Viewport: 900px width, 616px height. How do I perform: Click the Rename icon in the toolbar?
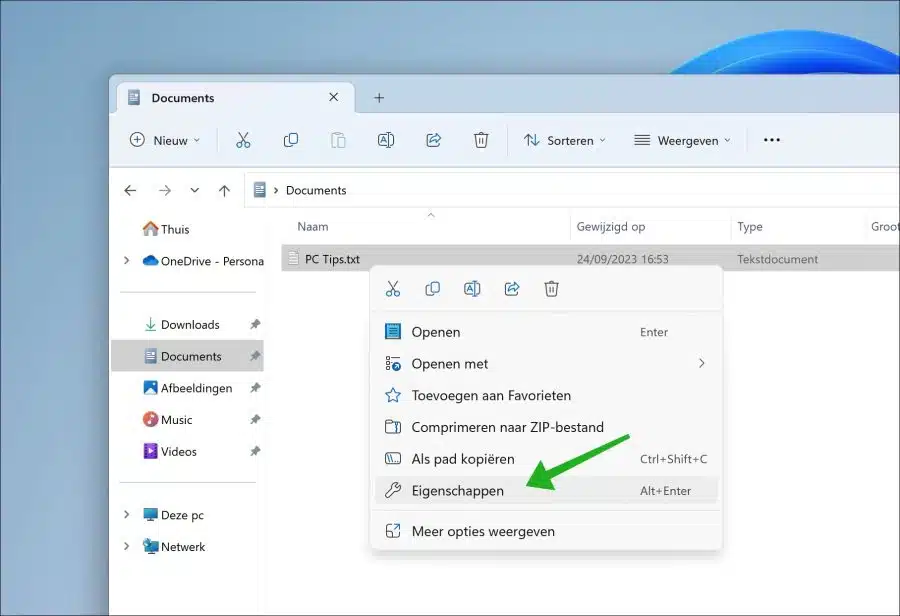[x=386, y=140]
